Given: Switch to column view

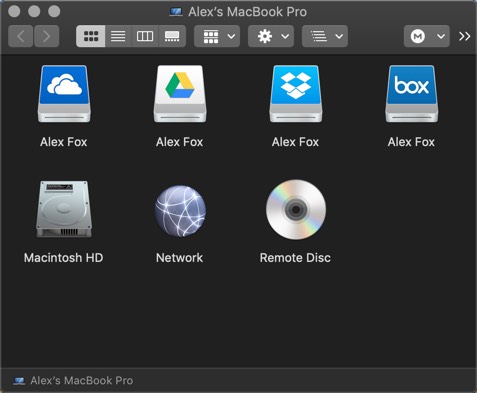Looking at the screenshot, I should click(x=145, y=36).
